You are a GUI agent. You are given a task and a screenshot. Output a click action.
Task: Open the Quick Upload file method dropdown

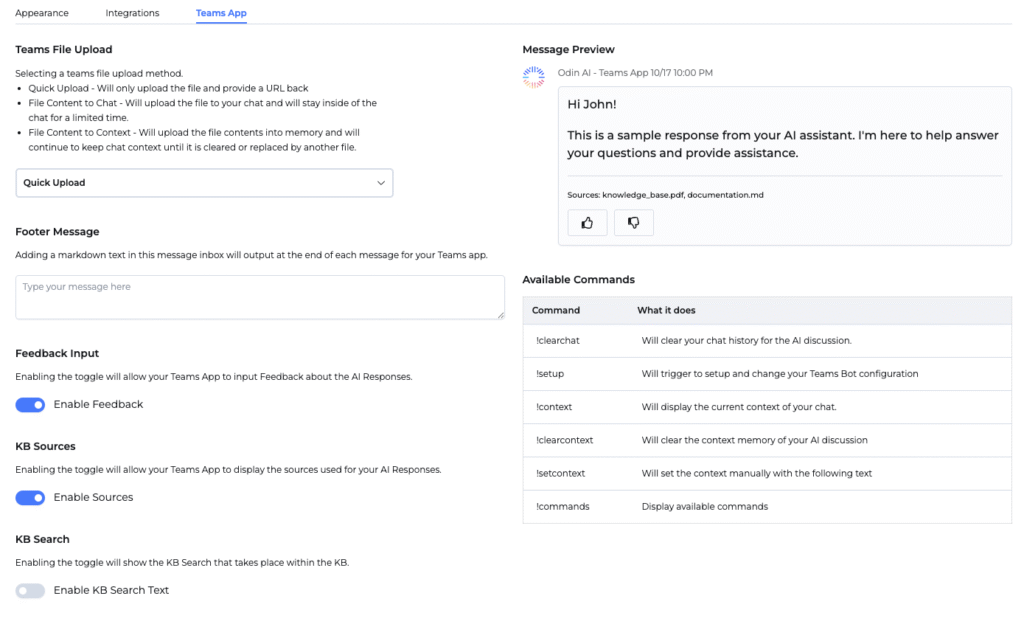204,183
